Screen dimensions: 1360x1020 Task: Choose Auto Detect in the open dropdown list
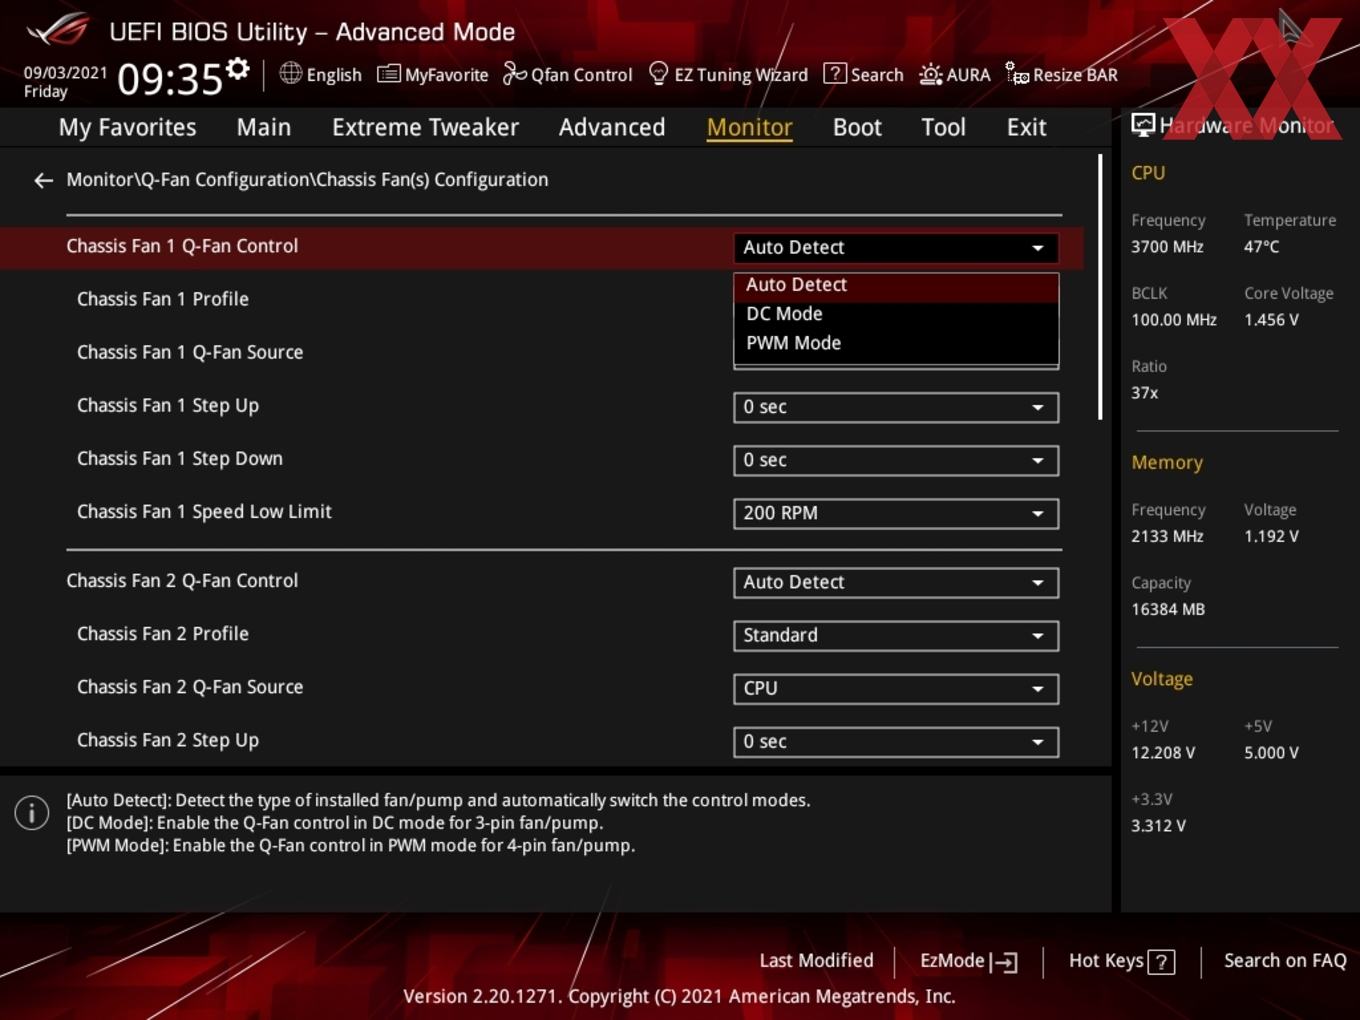point(896,285)
